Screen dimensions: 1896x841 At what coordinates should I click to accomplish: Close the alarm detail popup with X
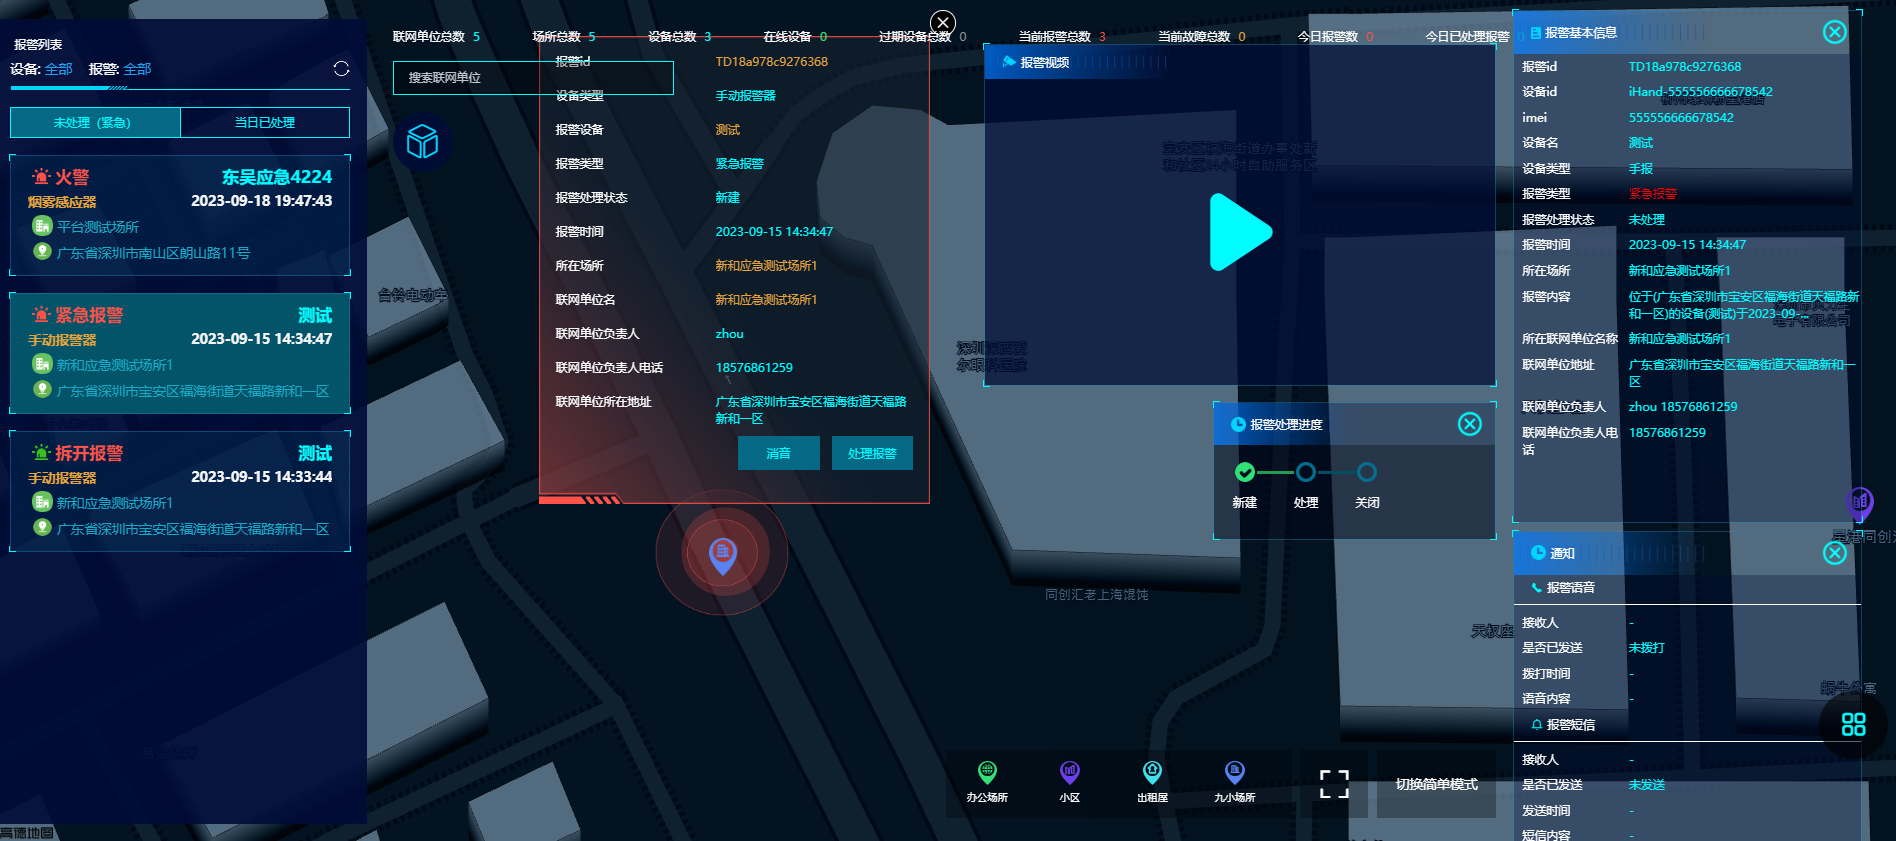click(x=942, y=23)
